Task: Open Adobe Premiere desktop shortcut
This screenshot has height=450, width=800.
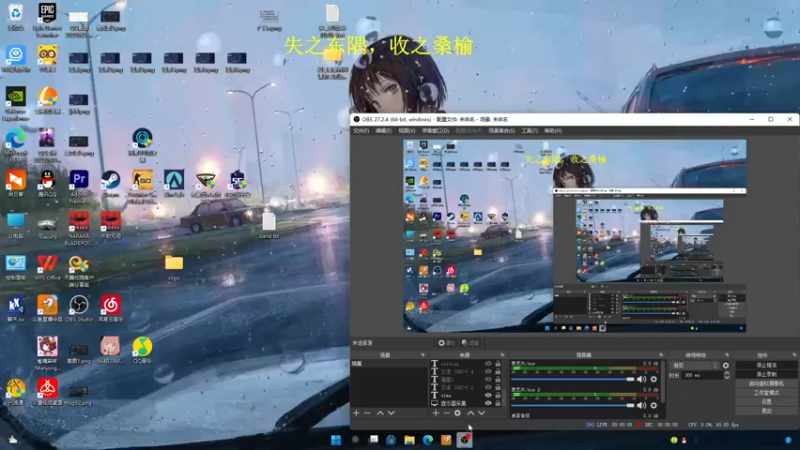Action: point(79,187)
